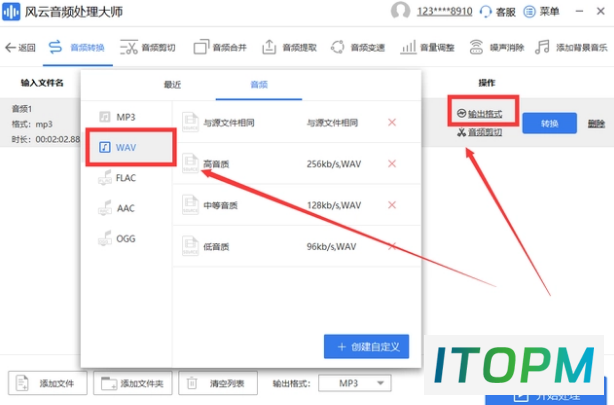Open the 音量调整 tool
Image resolution: width=614 pixels, height=405 pixels.
coord(427,47)
